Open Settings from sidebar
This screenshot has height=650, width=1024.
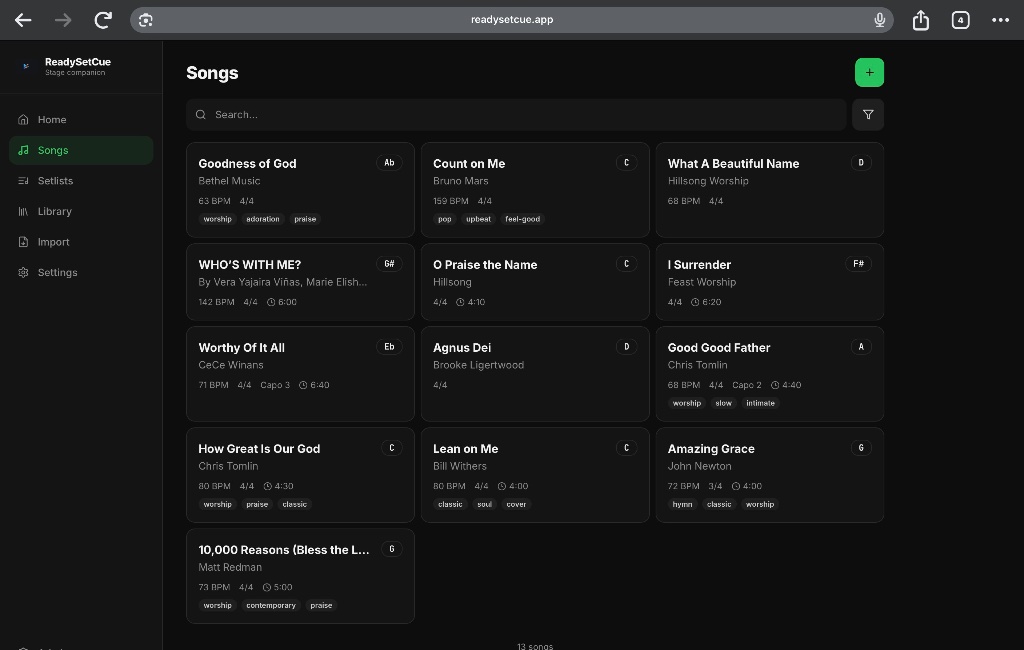pos(81,272)
